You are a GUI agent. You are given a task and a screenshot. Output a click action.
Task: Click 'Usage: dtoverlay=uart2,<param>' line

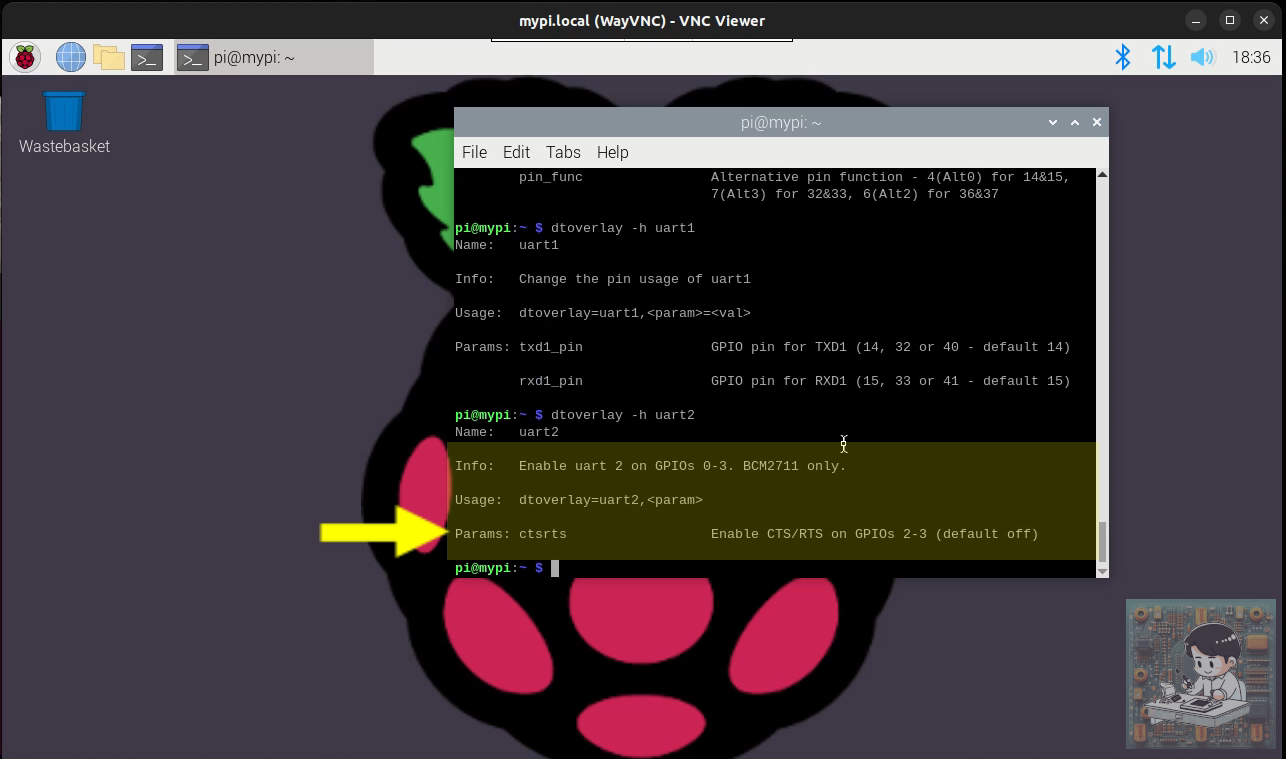(579, 500)
